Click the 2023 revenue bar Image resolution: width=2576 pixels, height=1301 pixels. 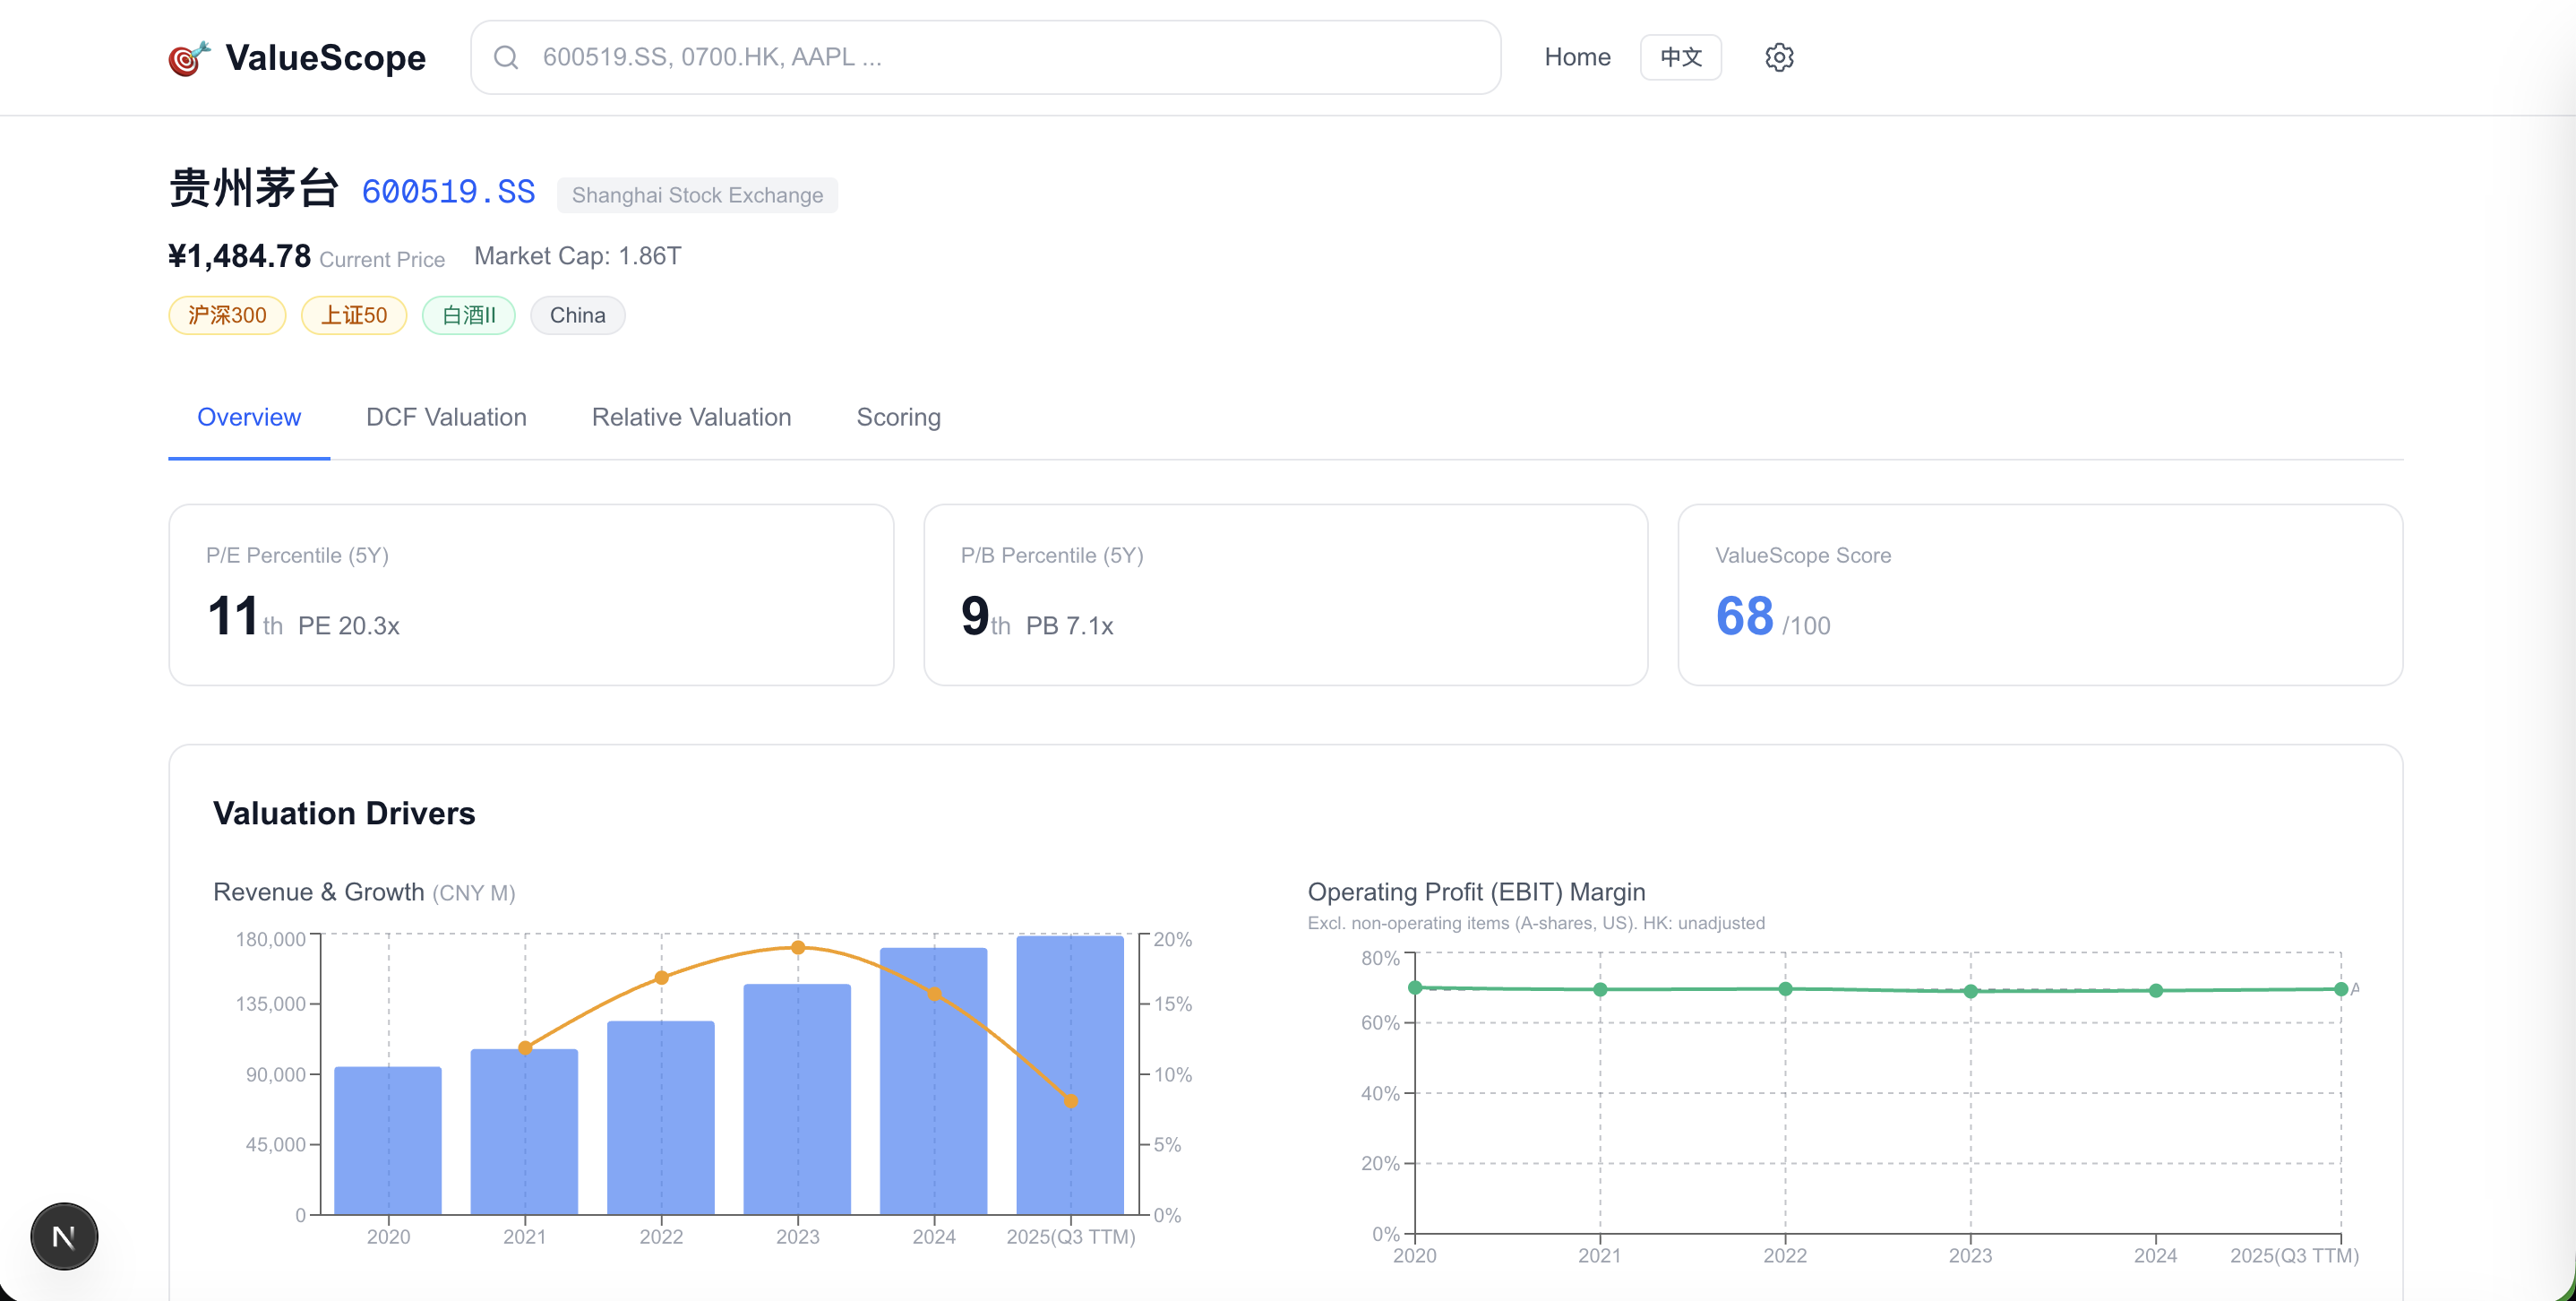(797, 1099)
